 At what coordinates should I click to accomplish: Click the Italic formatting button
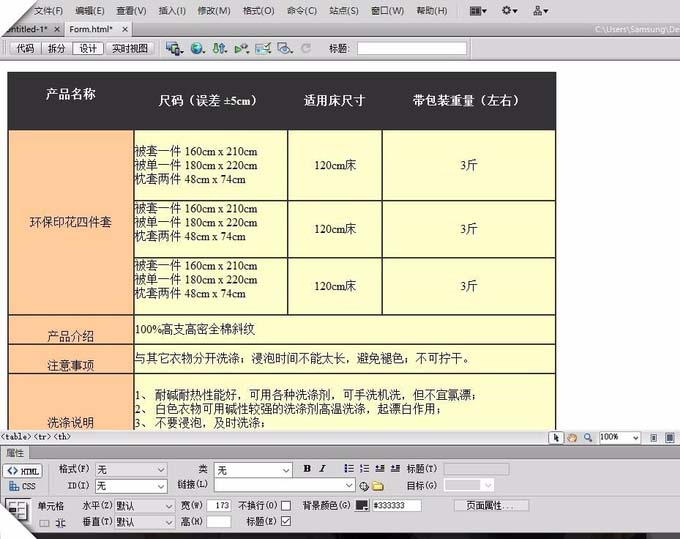(x=322, y=468)
